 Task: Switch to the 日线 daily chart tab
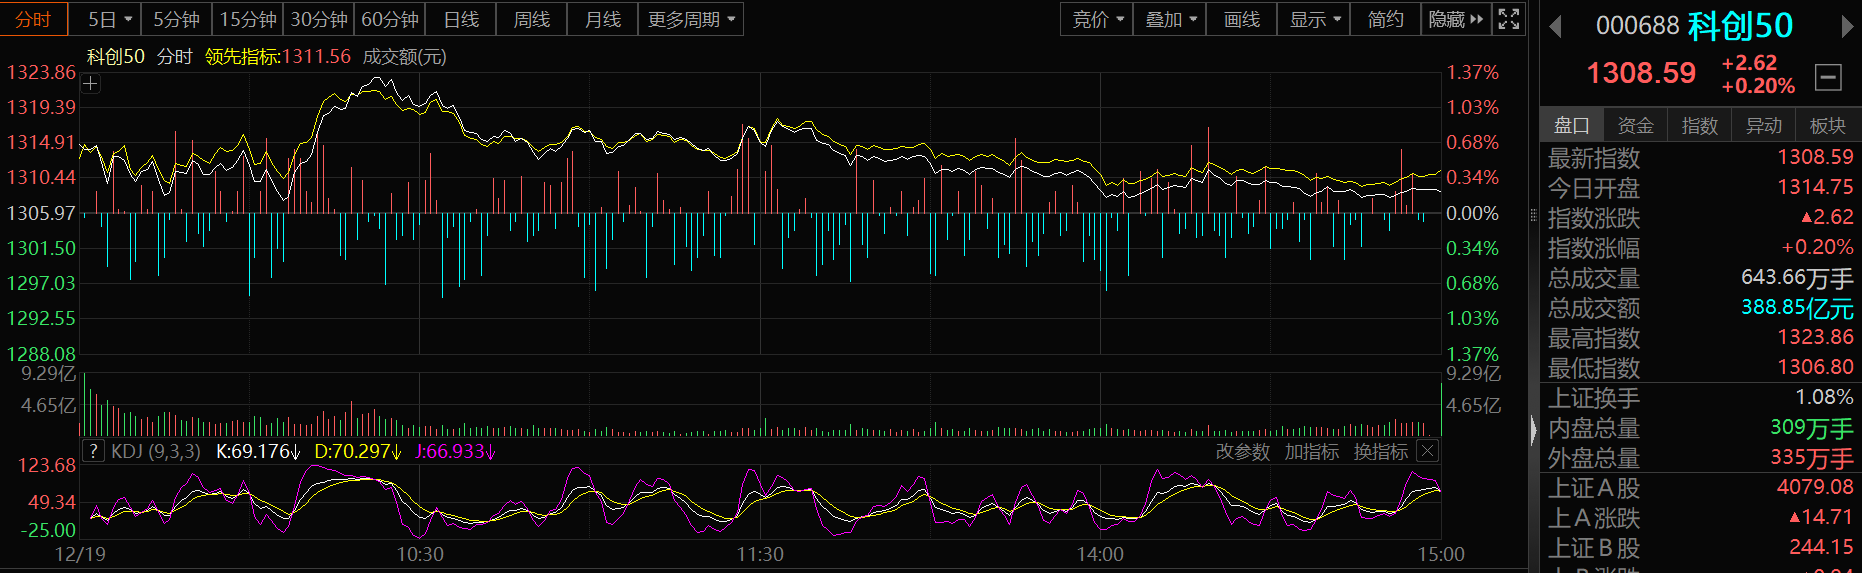click(x=461, y=19)
